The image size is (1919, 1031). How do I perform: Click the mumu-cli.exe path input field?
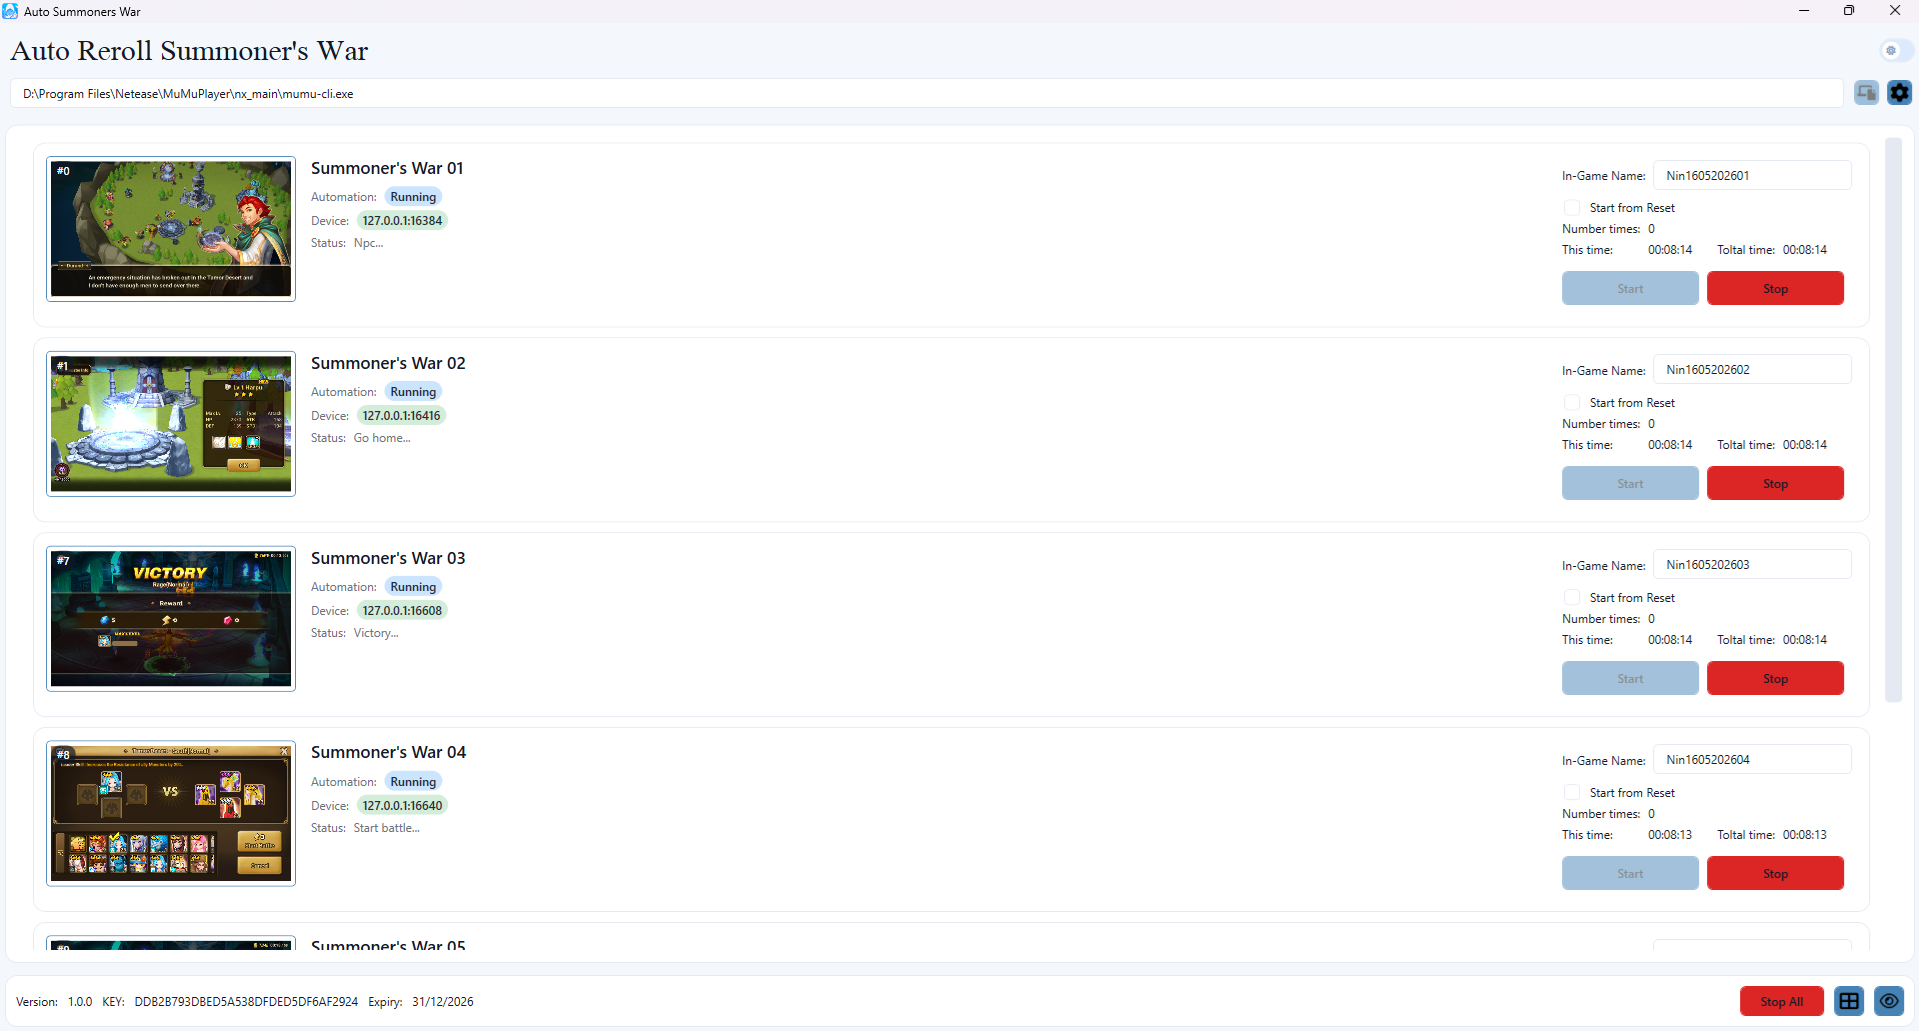(x=926, y=94)
